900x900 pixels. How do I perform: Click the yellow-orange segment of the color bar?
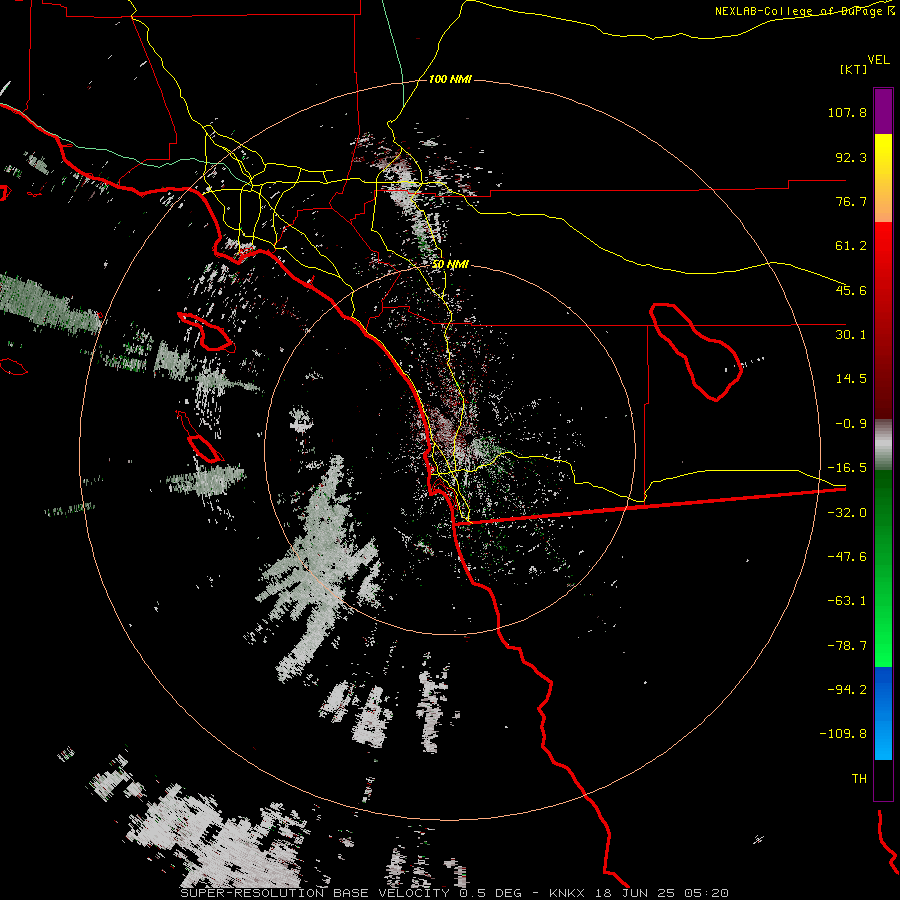[883, 178]
